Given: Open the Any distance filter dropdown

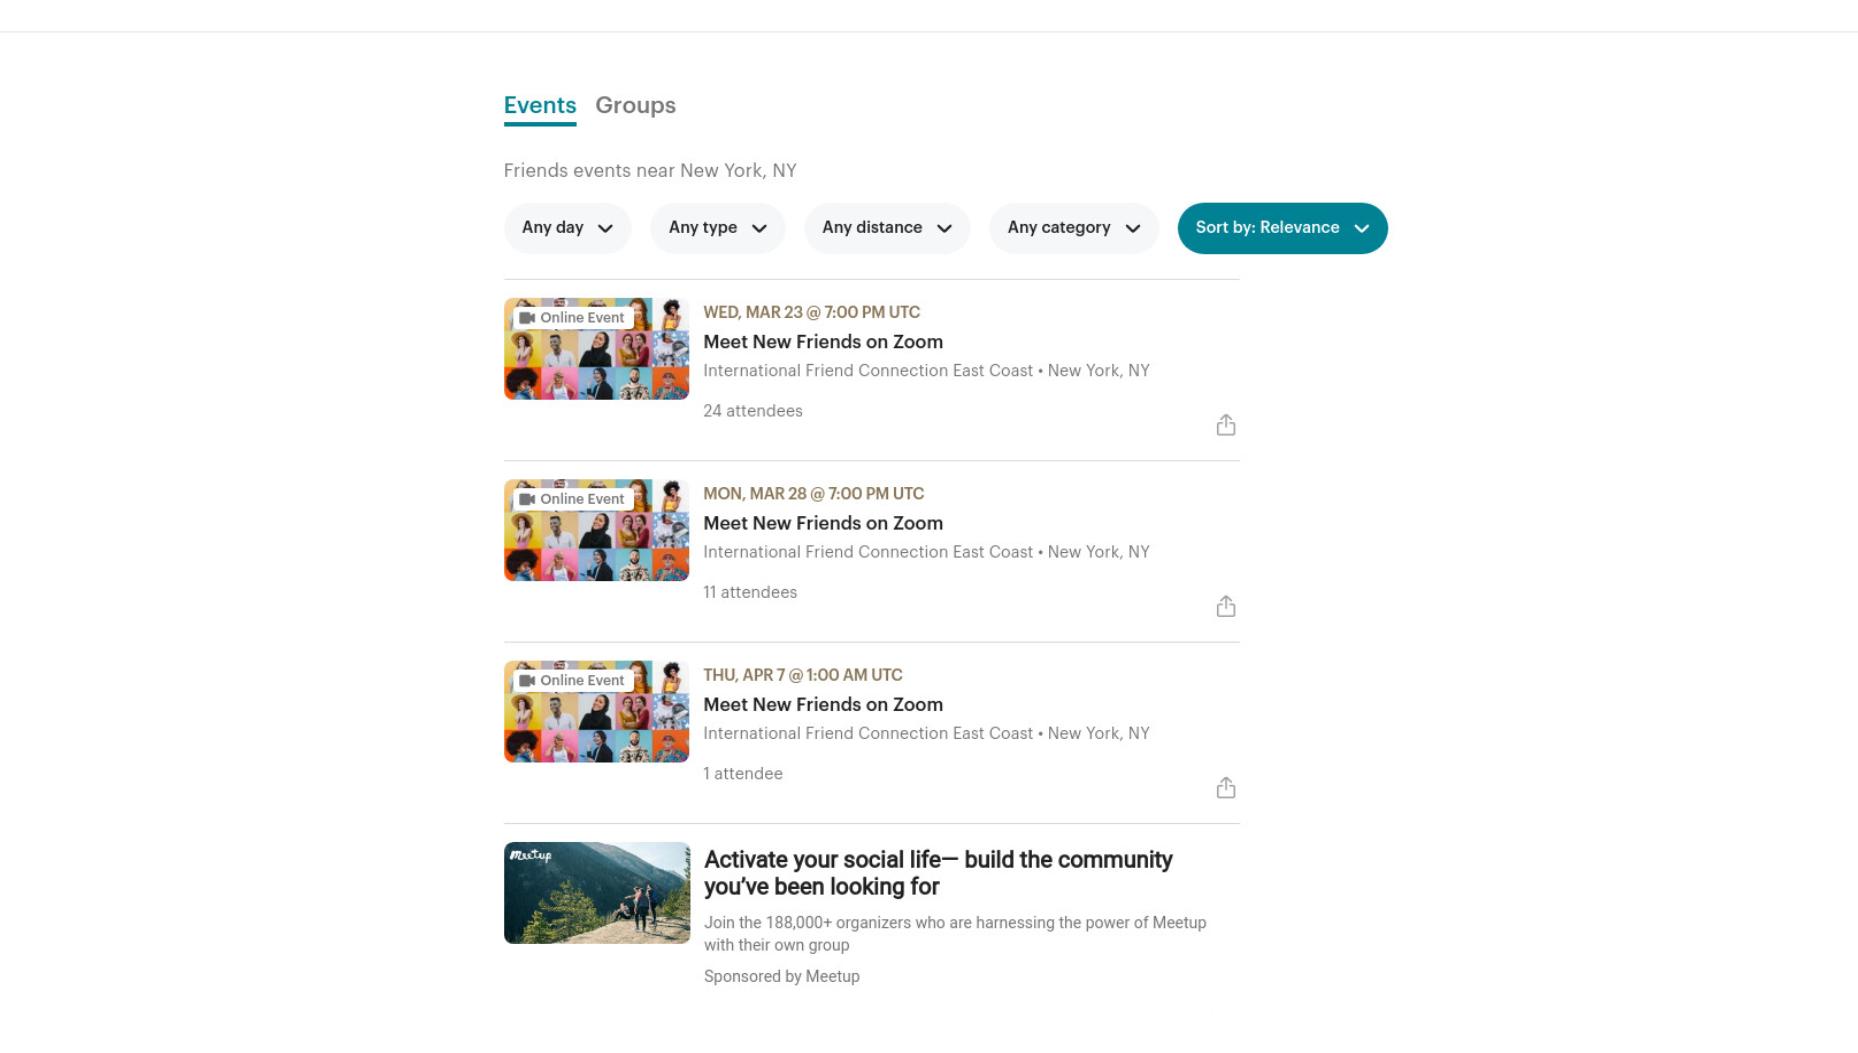Looking at the screenshot, I should point(887,228).
